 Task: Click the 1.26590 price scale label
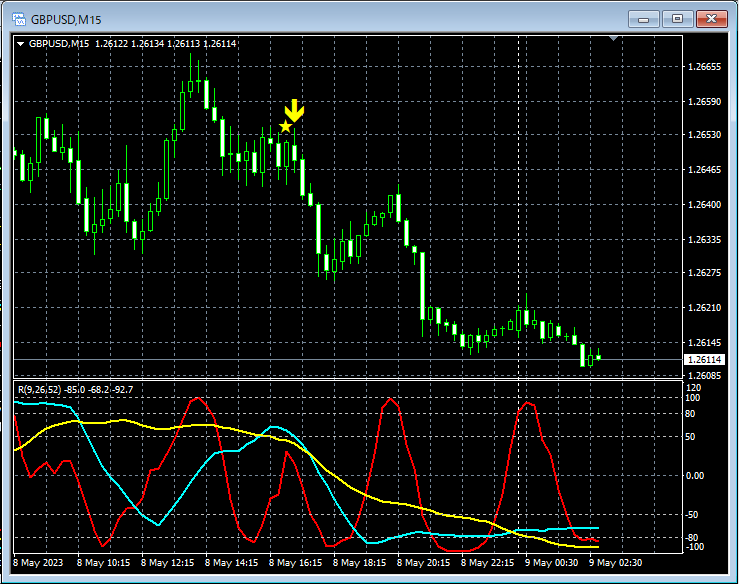click(704, 102)
